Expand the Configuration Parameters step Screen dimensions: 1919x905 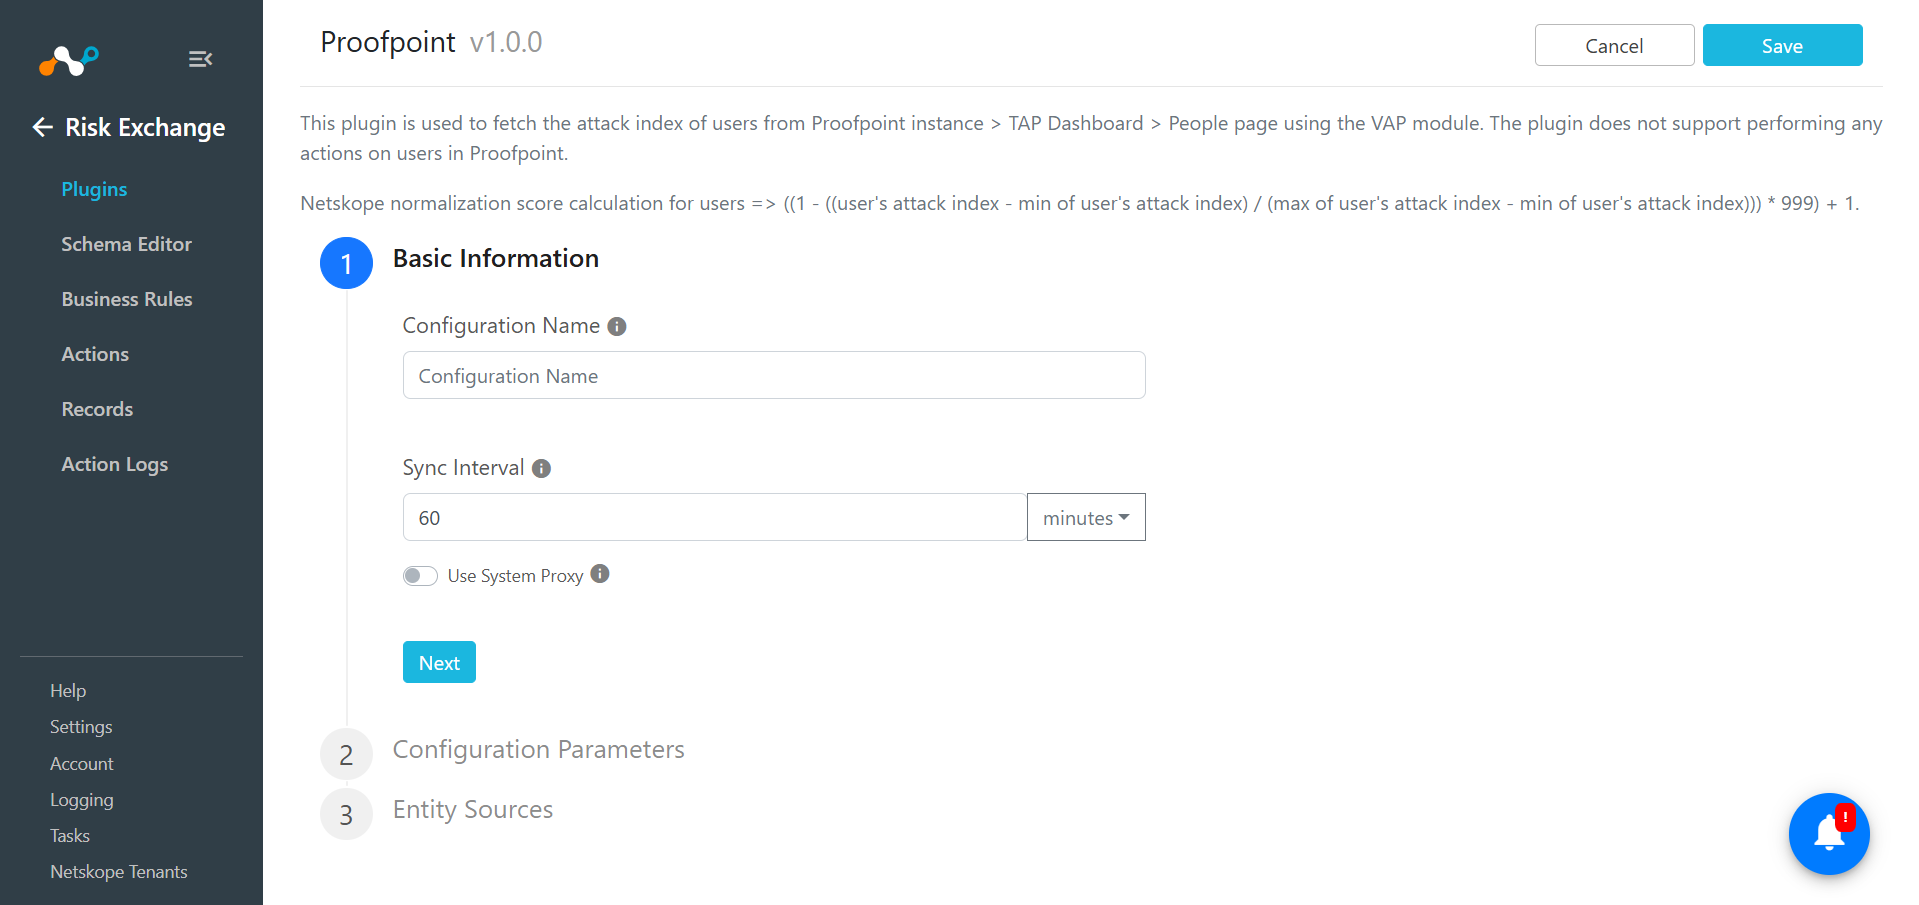[x=538, y=750]
